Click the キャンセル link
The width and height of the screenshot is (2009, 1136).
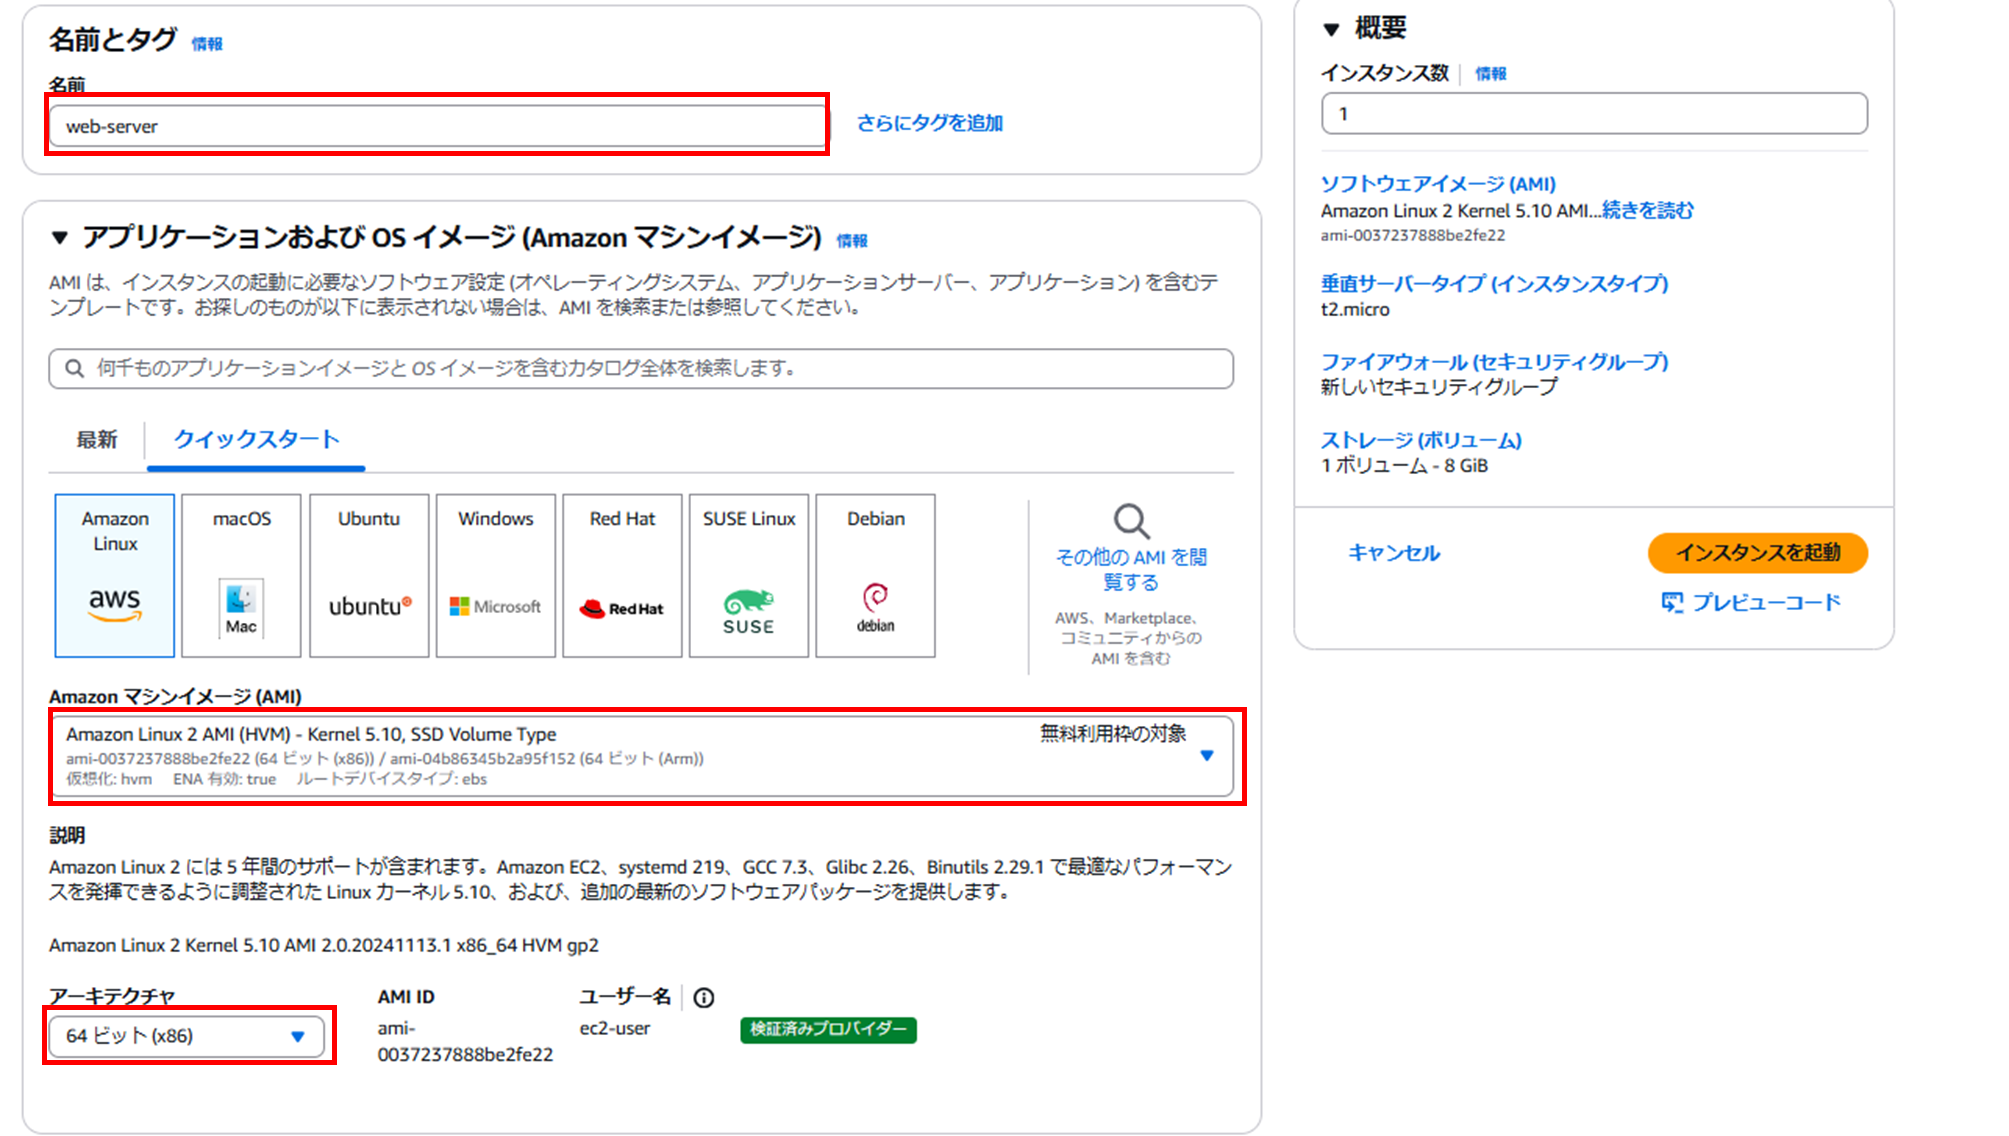pyautogui.click(x=1393, y=553)
